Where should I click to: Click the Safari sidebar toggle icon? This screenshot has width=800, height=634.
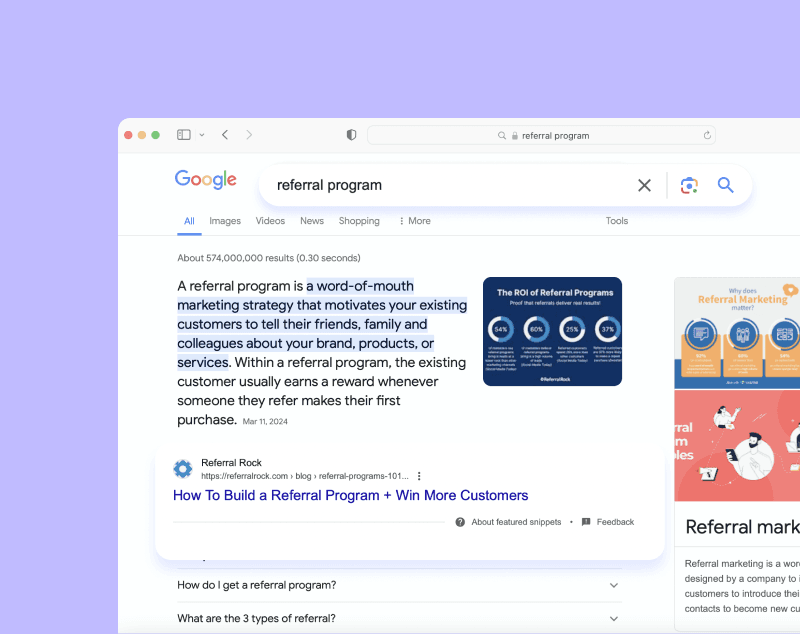(184, 135)
